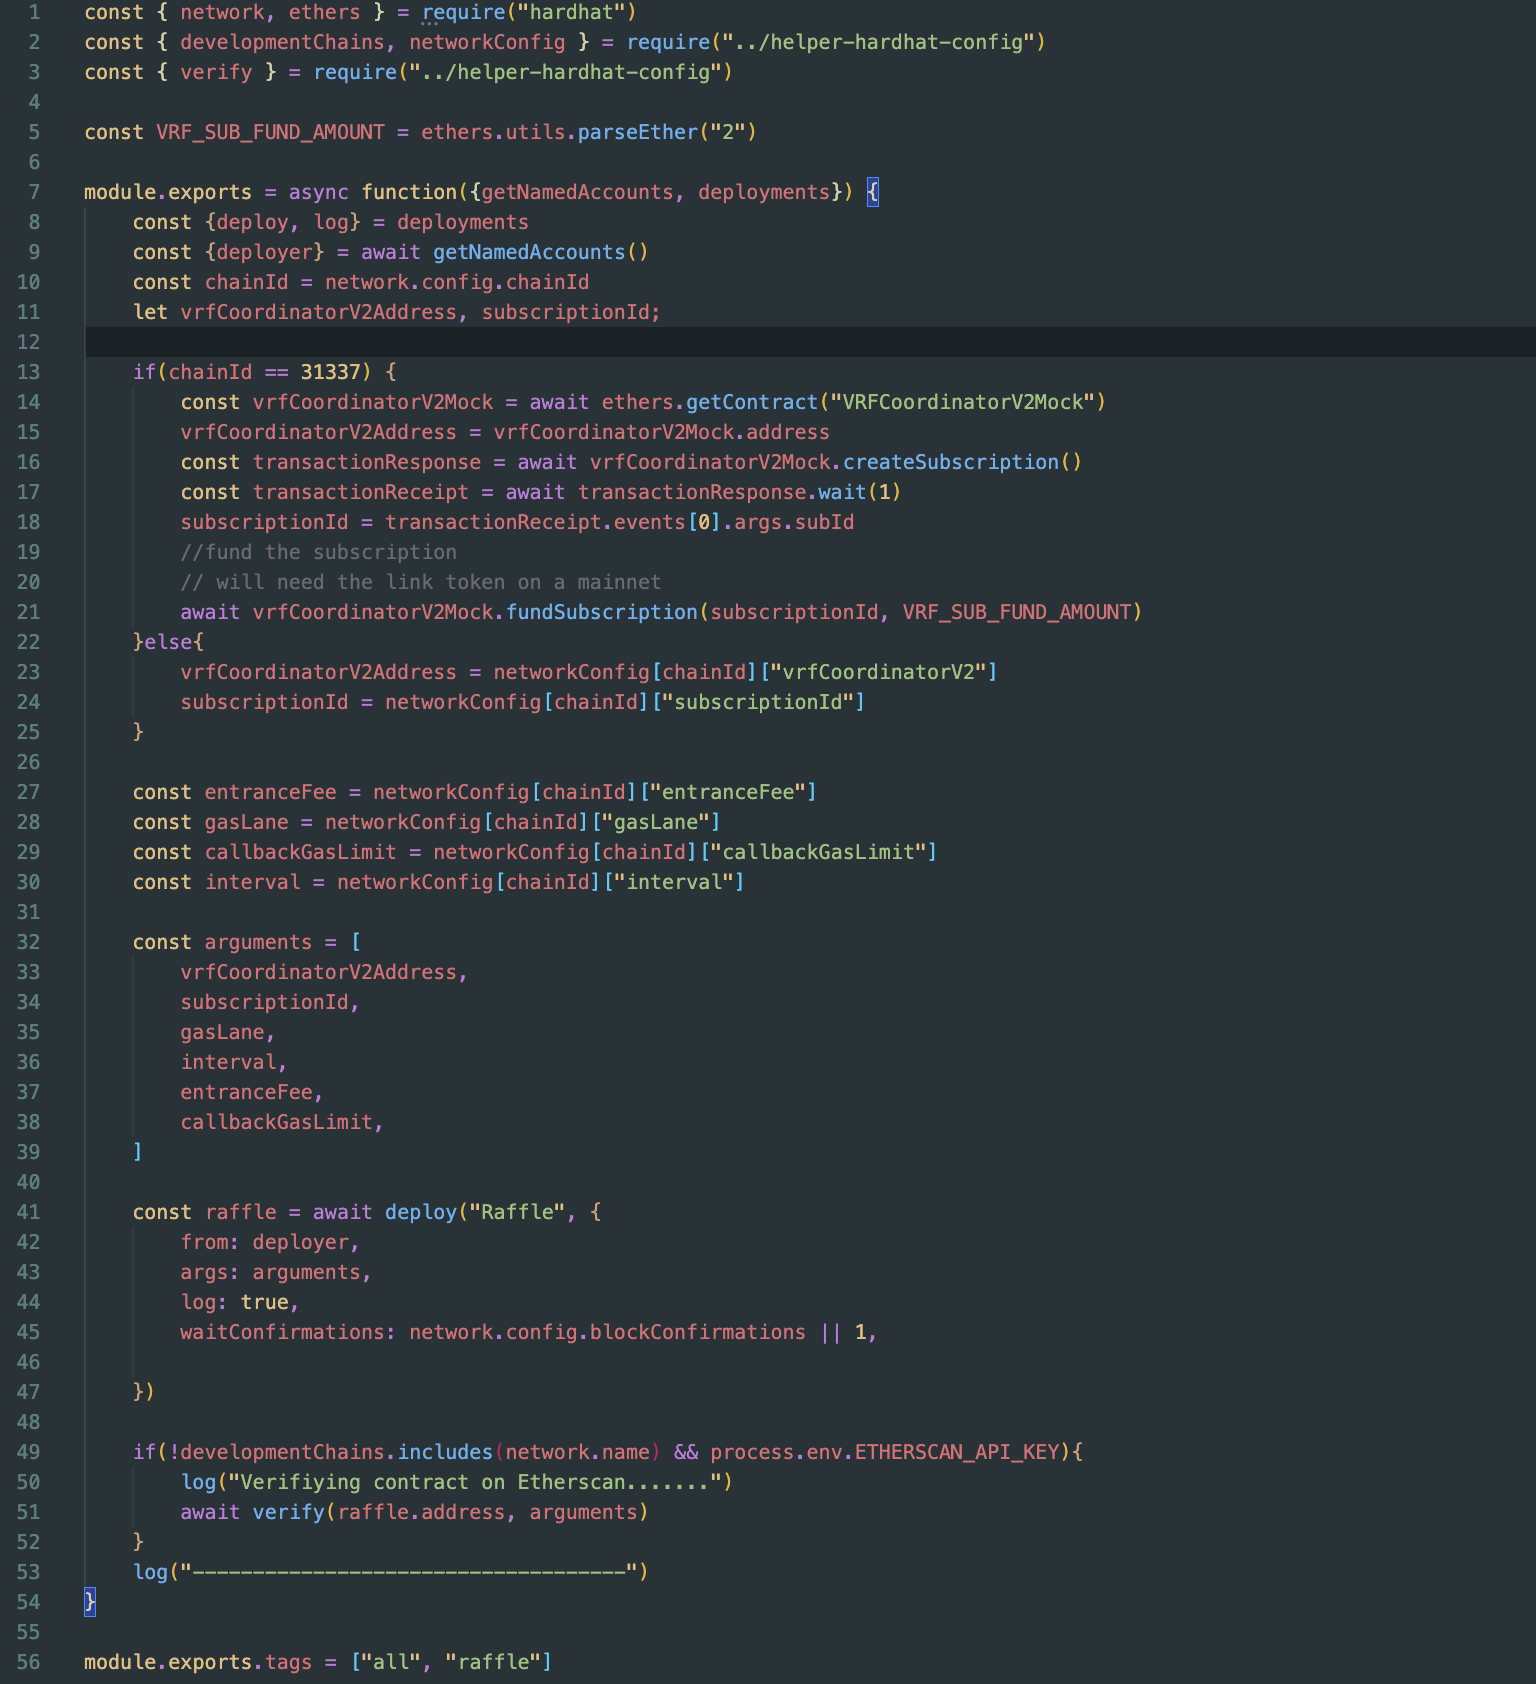Click '"vrfCoordinatorV2"' string on line 23
1536x1684 pixels.
[x=878, y=672]
